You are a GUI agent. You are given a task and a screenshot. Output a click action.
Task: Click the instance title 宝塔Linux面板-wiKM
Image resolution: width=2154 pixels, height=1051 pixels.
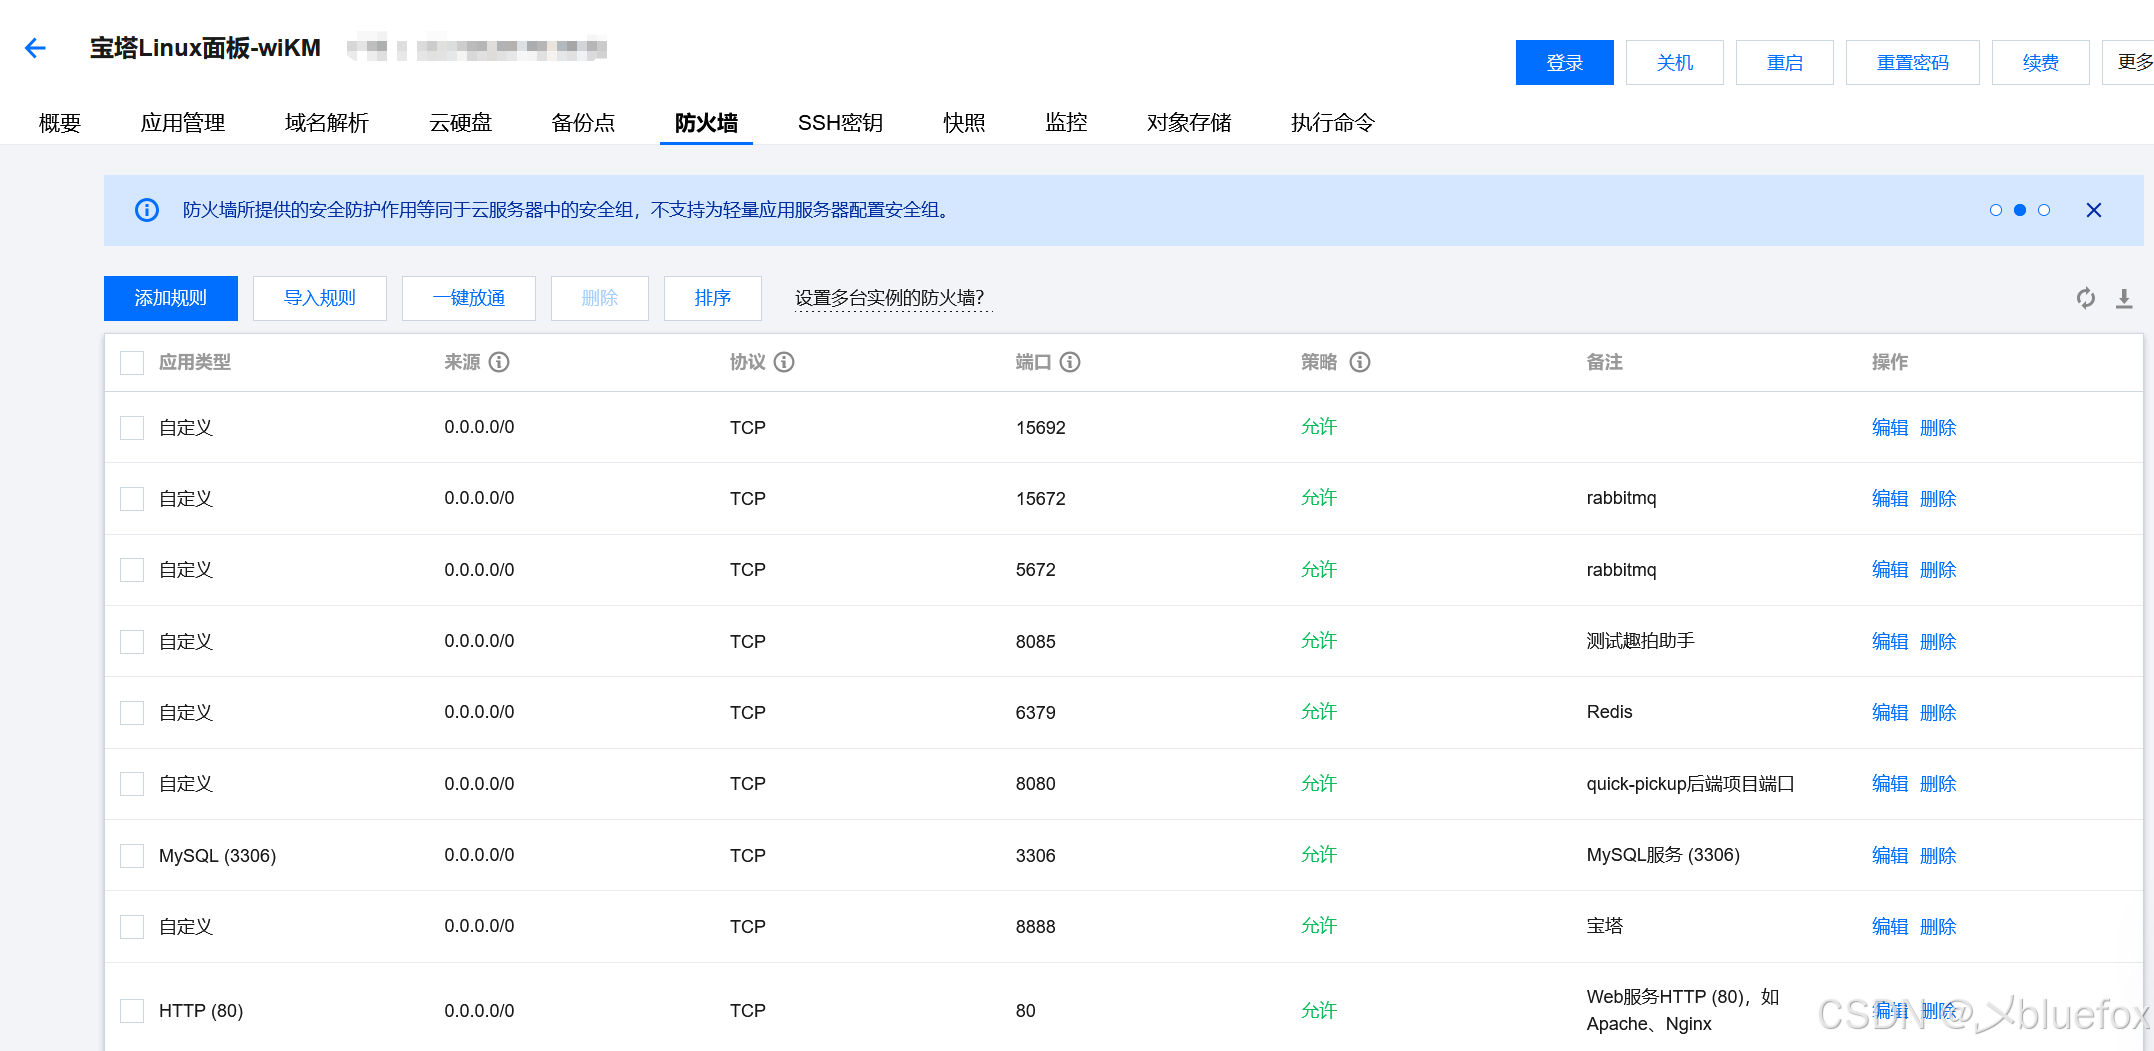pyautogui.click(x=206, y=48)
